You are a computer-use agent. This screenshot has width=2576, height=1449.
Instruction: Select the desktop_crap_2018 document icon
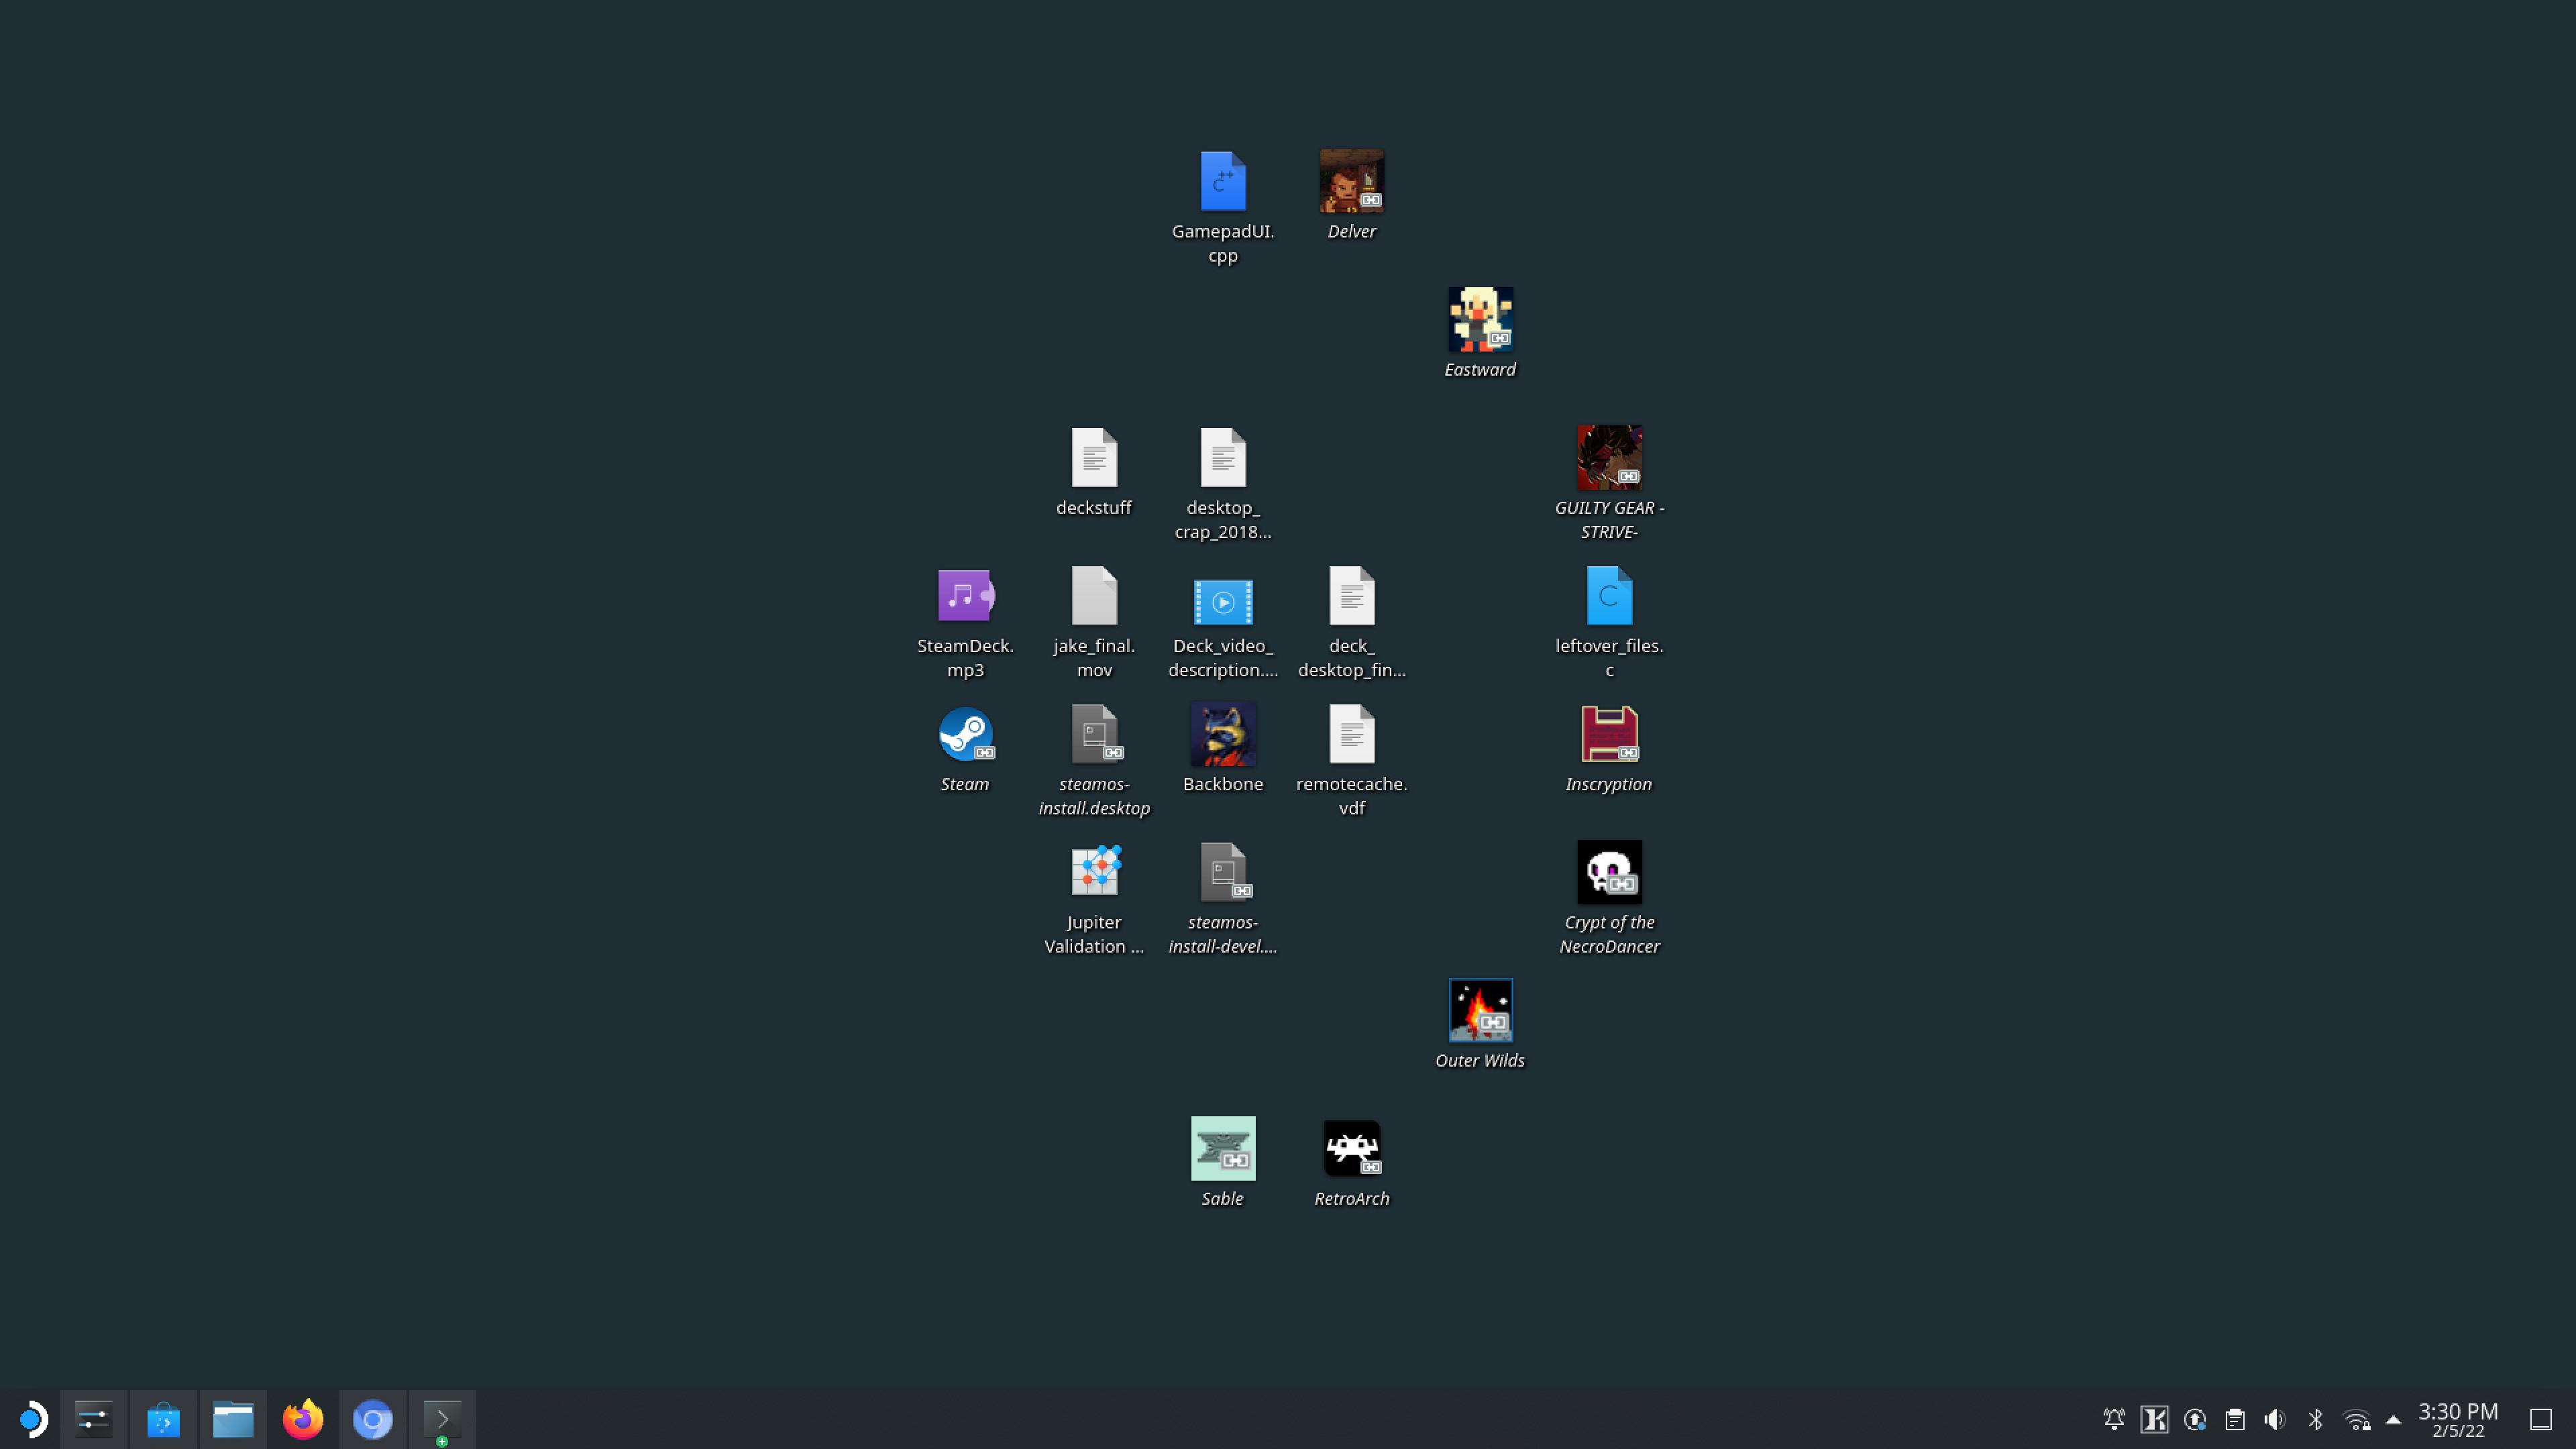pos(1223,457)
